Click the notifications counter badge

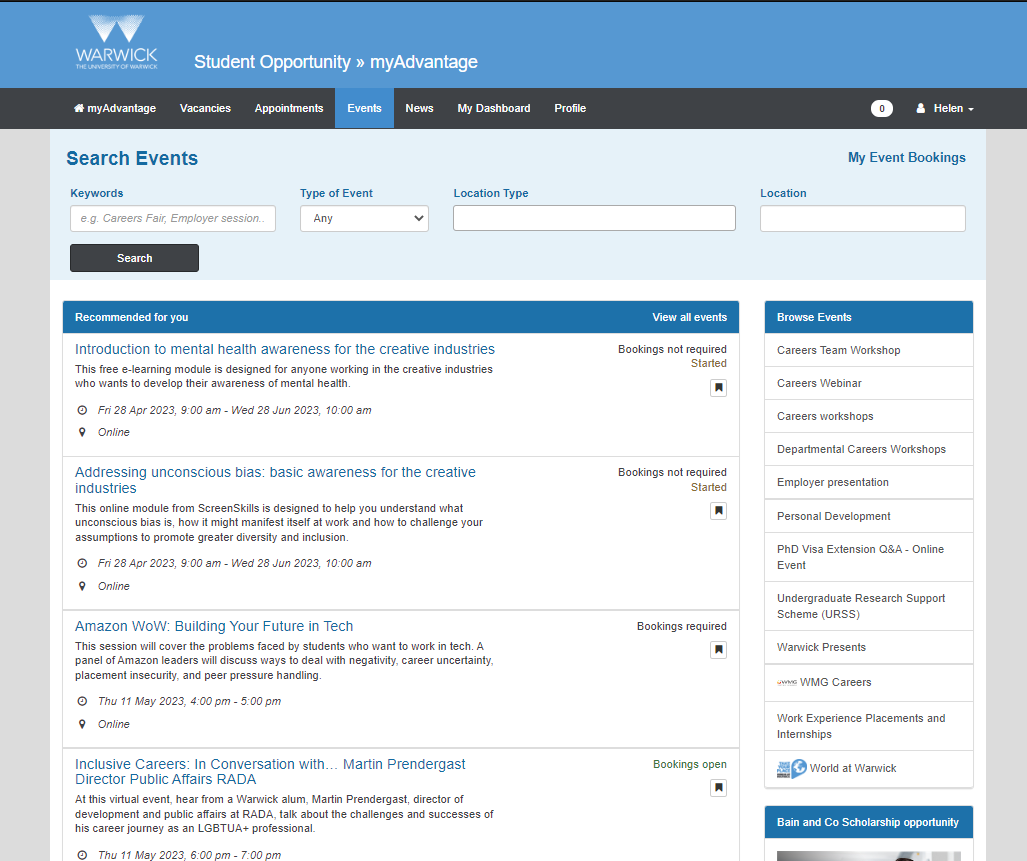[881, 109]
